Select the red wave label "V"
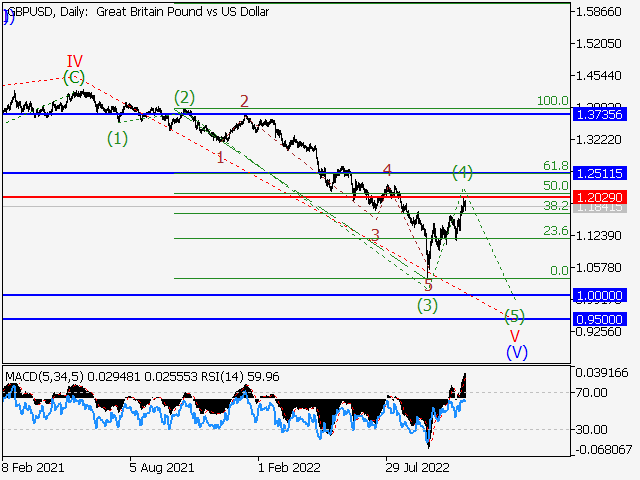Screen dimensions: 640x480 tap(515, 336)
